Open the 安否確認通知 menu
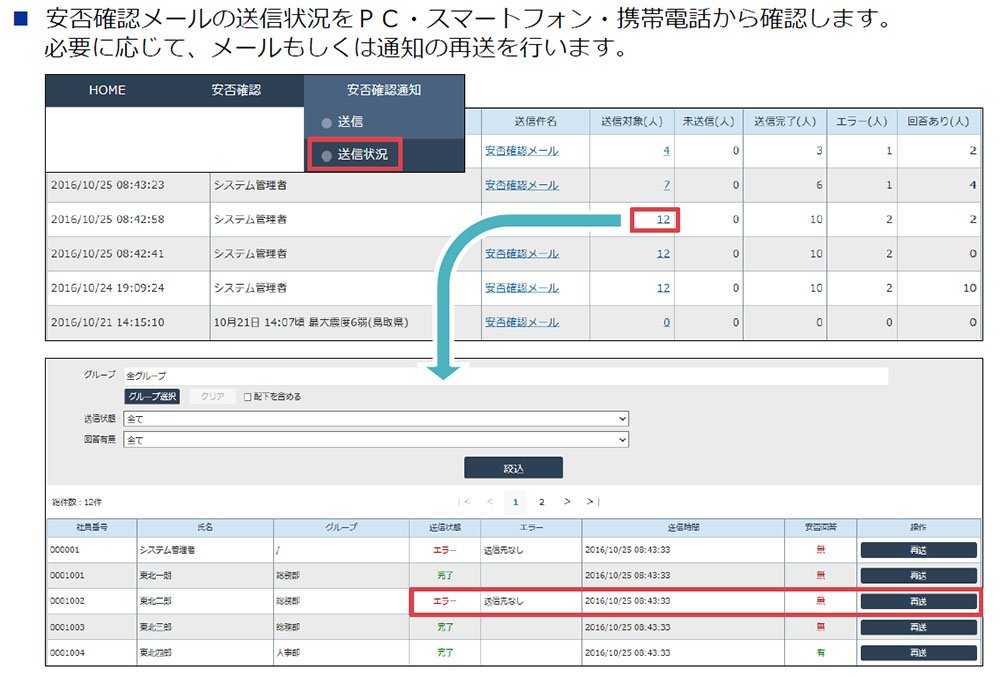 pyautogui.click(x=384, y=90)
